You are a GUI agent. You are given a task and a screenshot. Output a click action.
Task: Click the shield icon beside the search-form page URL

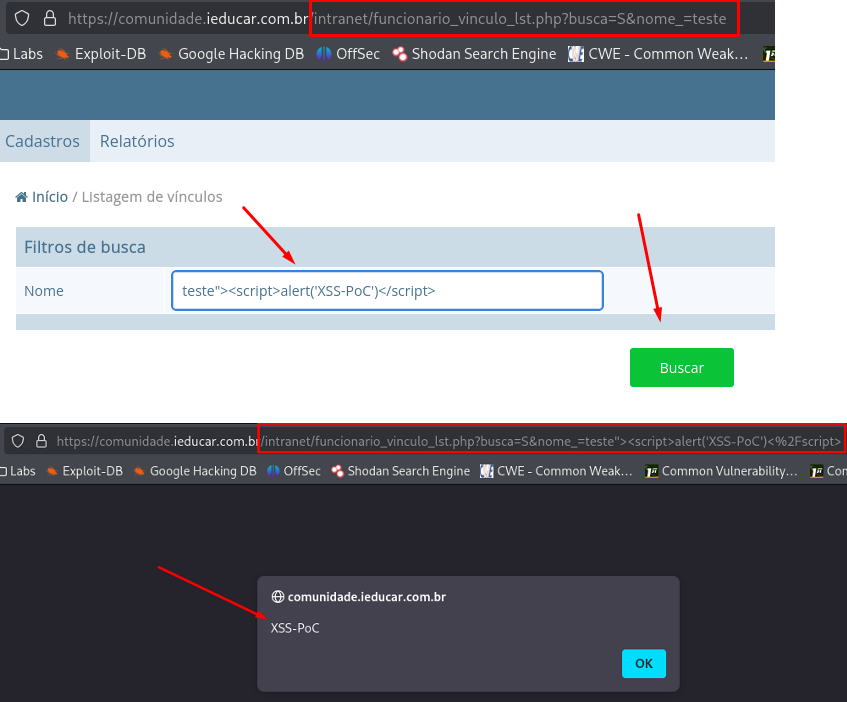(22, 18)
